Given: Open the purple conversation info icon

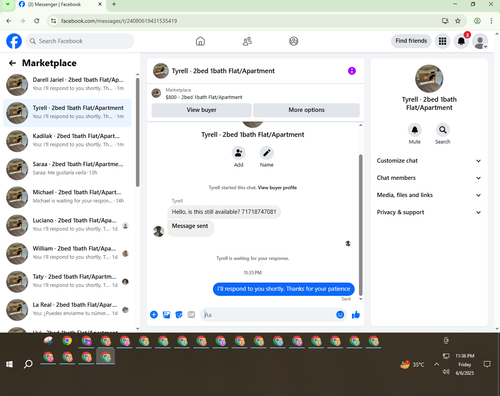Looking at the screenshot, I should pyautogui.click(x=352, y=71).
